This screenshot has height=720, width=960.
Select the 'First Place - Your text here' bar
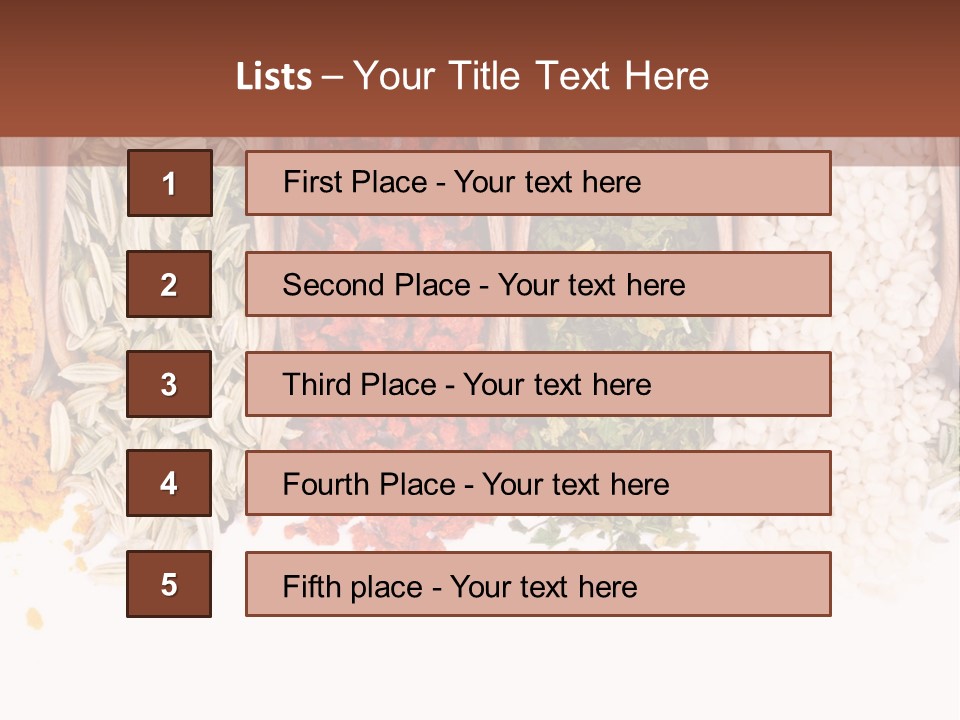pos(538,183)
